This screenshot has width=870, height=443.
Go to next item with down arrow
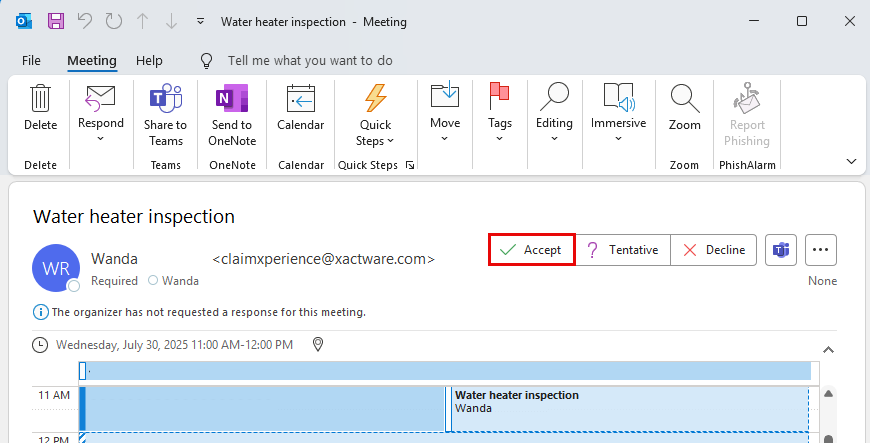coord(171,22)
